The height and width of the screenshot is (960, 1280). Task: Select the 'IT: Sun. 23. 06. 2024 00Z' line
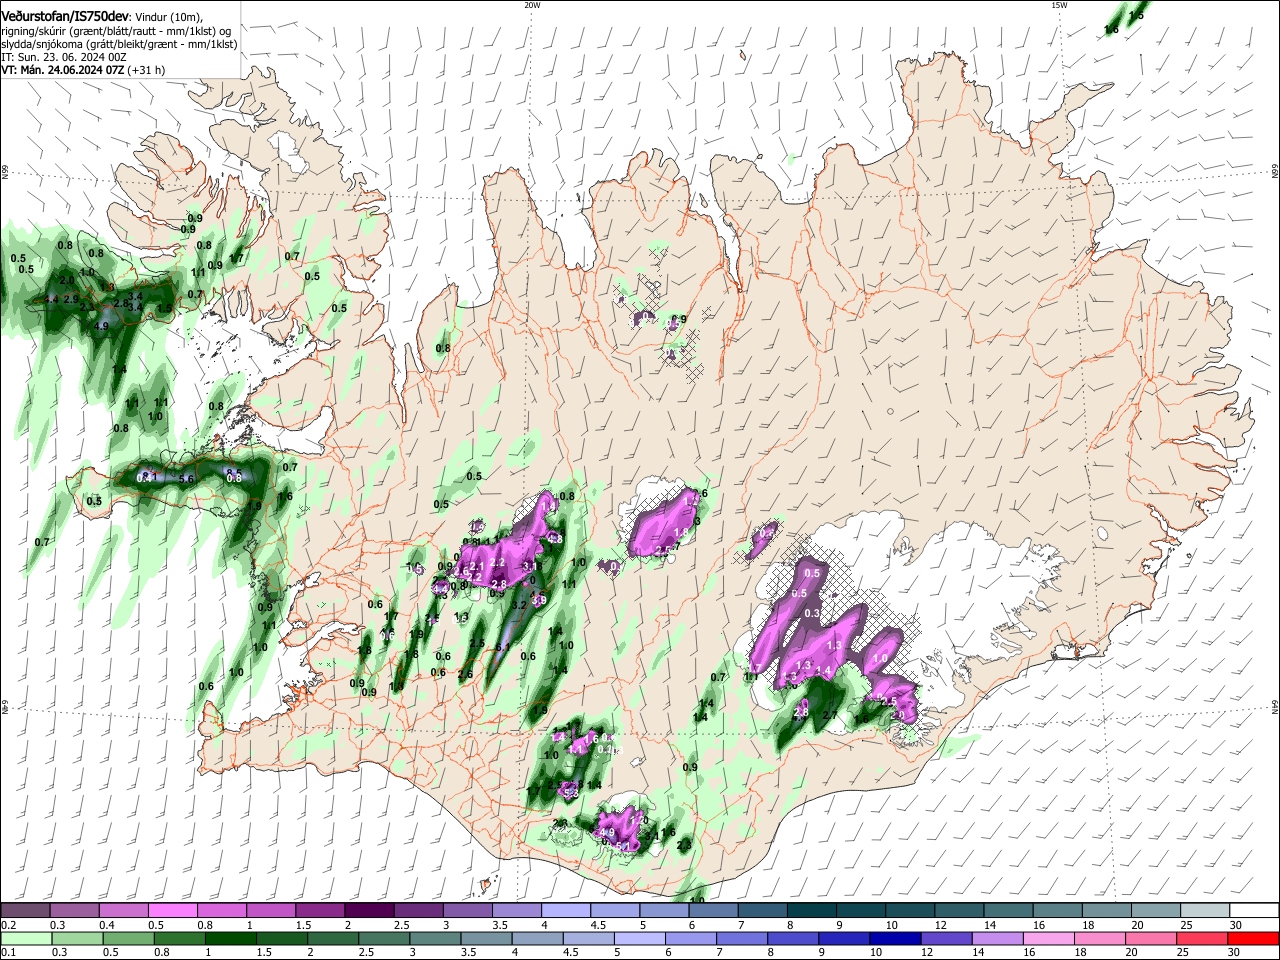[x=64, y=57]
